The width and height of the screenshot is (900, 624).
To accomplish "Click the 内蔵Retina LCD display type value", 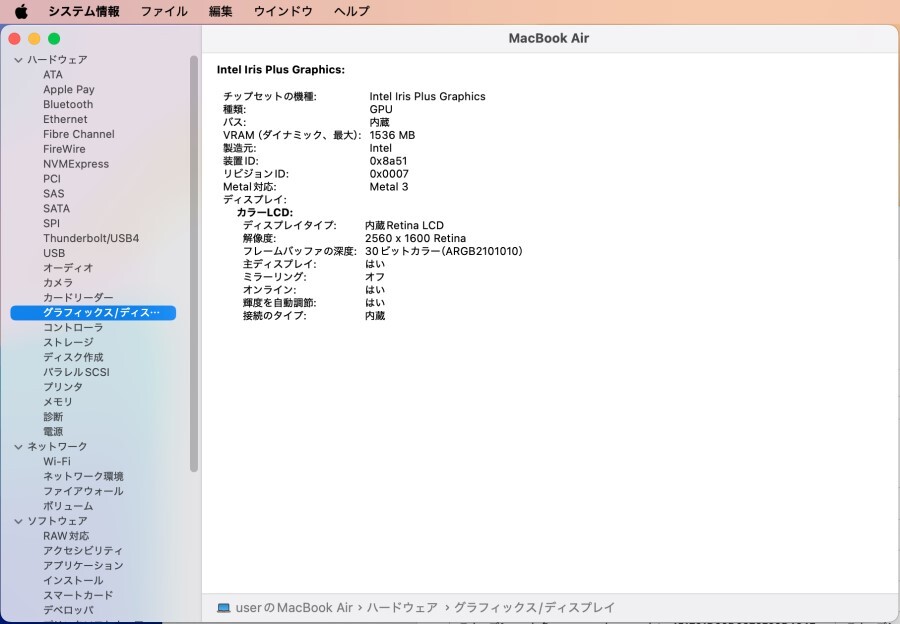I will click(404, 226).
